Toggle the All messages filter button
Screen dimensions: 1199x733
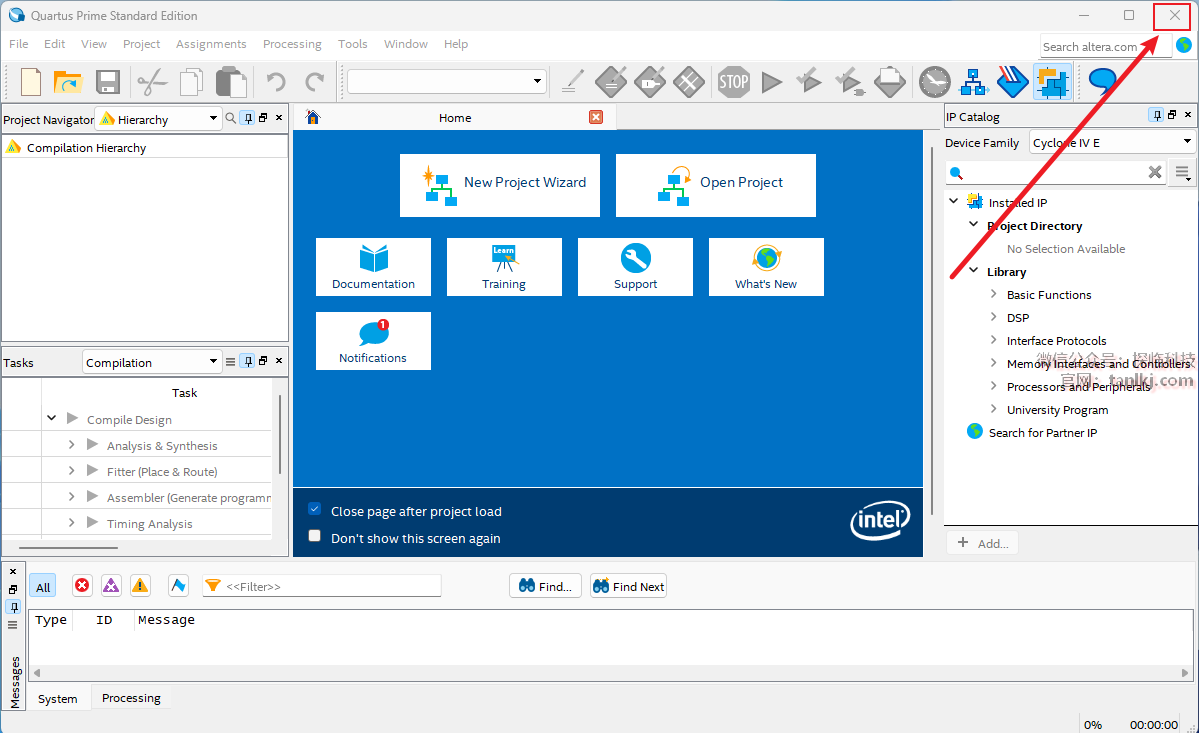pyautogui.click(x=43, y=587)
